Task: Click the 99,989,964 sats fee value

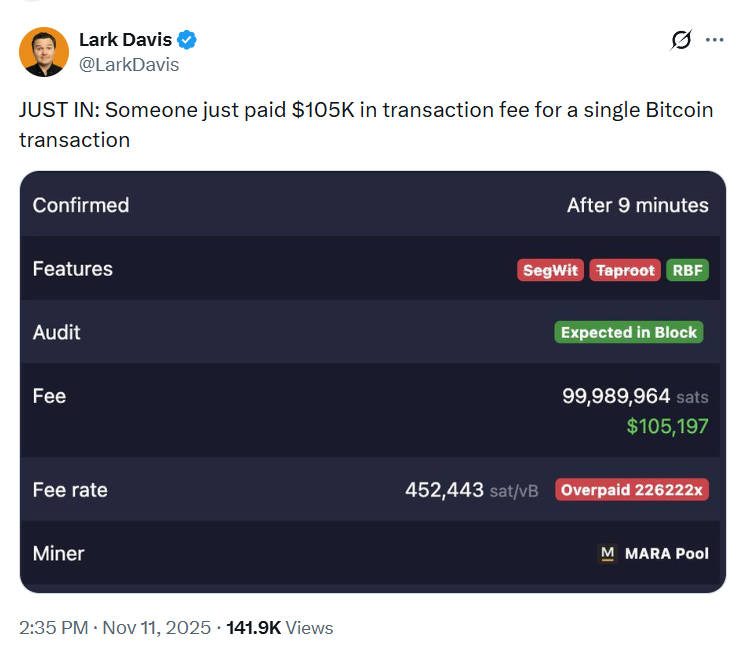Action: (x=616, y=396)
